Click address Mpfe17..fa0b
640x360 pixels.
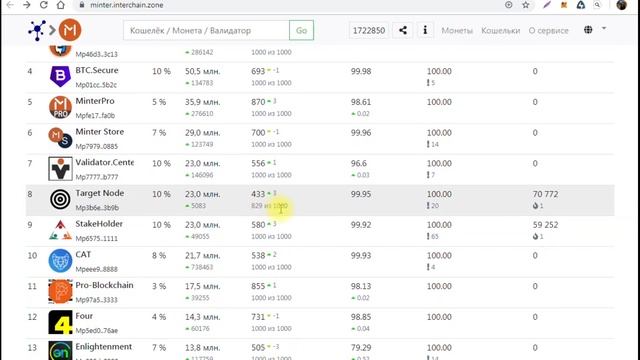coord(95,116)
